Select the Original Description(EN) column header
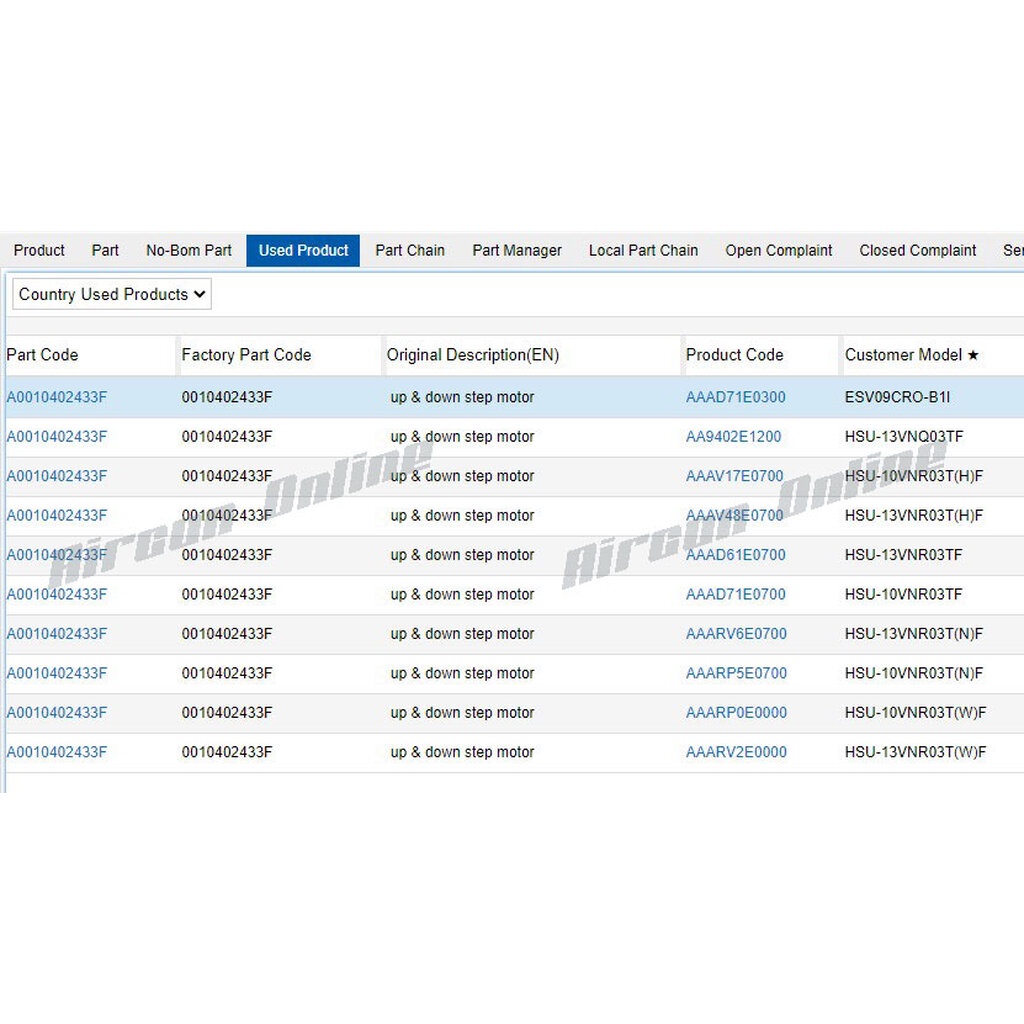 (x=473, y=355)
